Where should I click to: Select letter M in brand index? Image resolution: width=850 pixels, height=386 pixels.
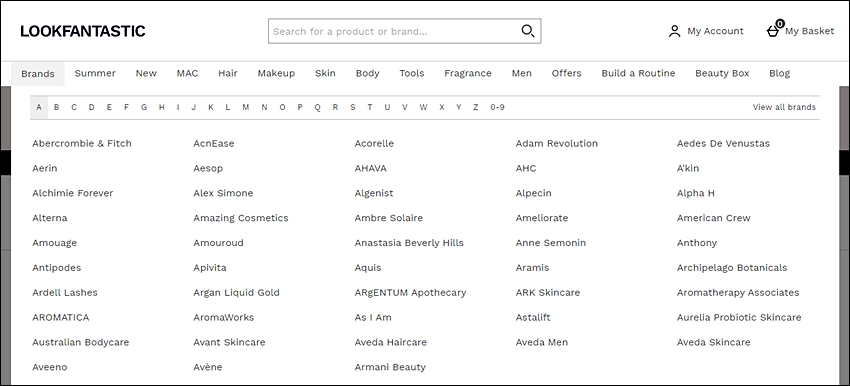pos(246,107)
